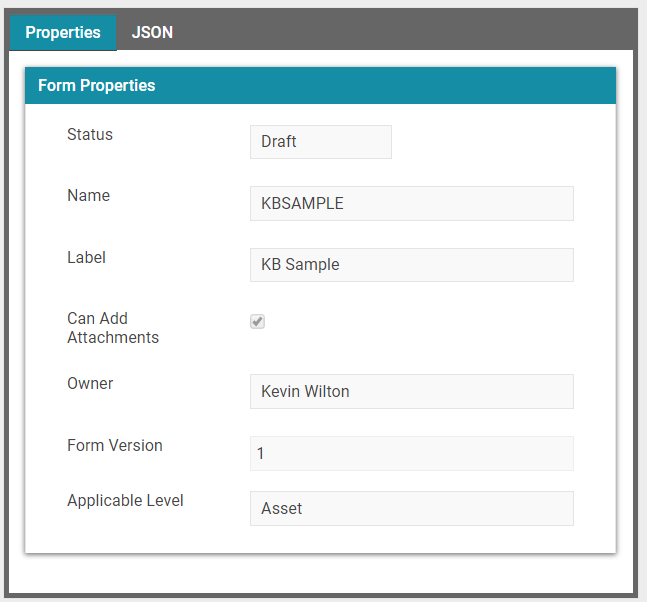Open the Status field showing Draft
This screenshot has width=647, height=602.
pos(321,142)
